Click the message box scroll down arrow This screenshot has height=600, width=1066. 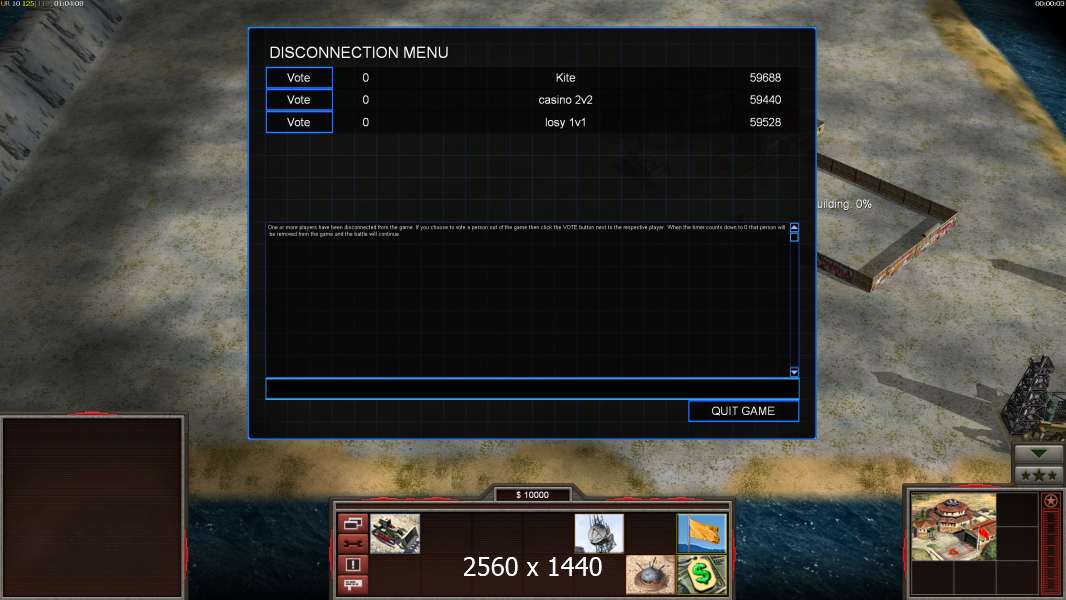point(794,372)
